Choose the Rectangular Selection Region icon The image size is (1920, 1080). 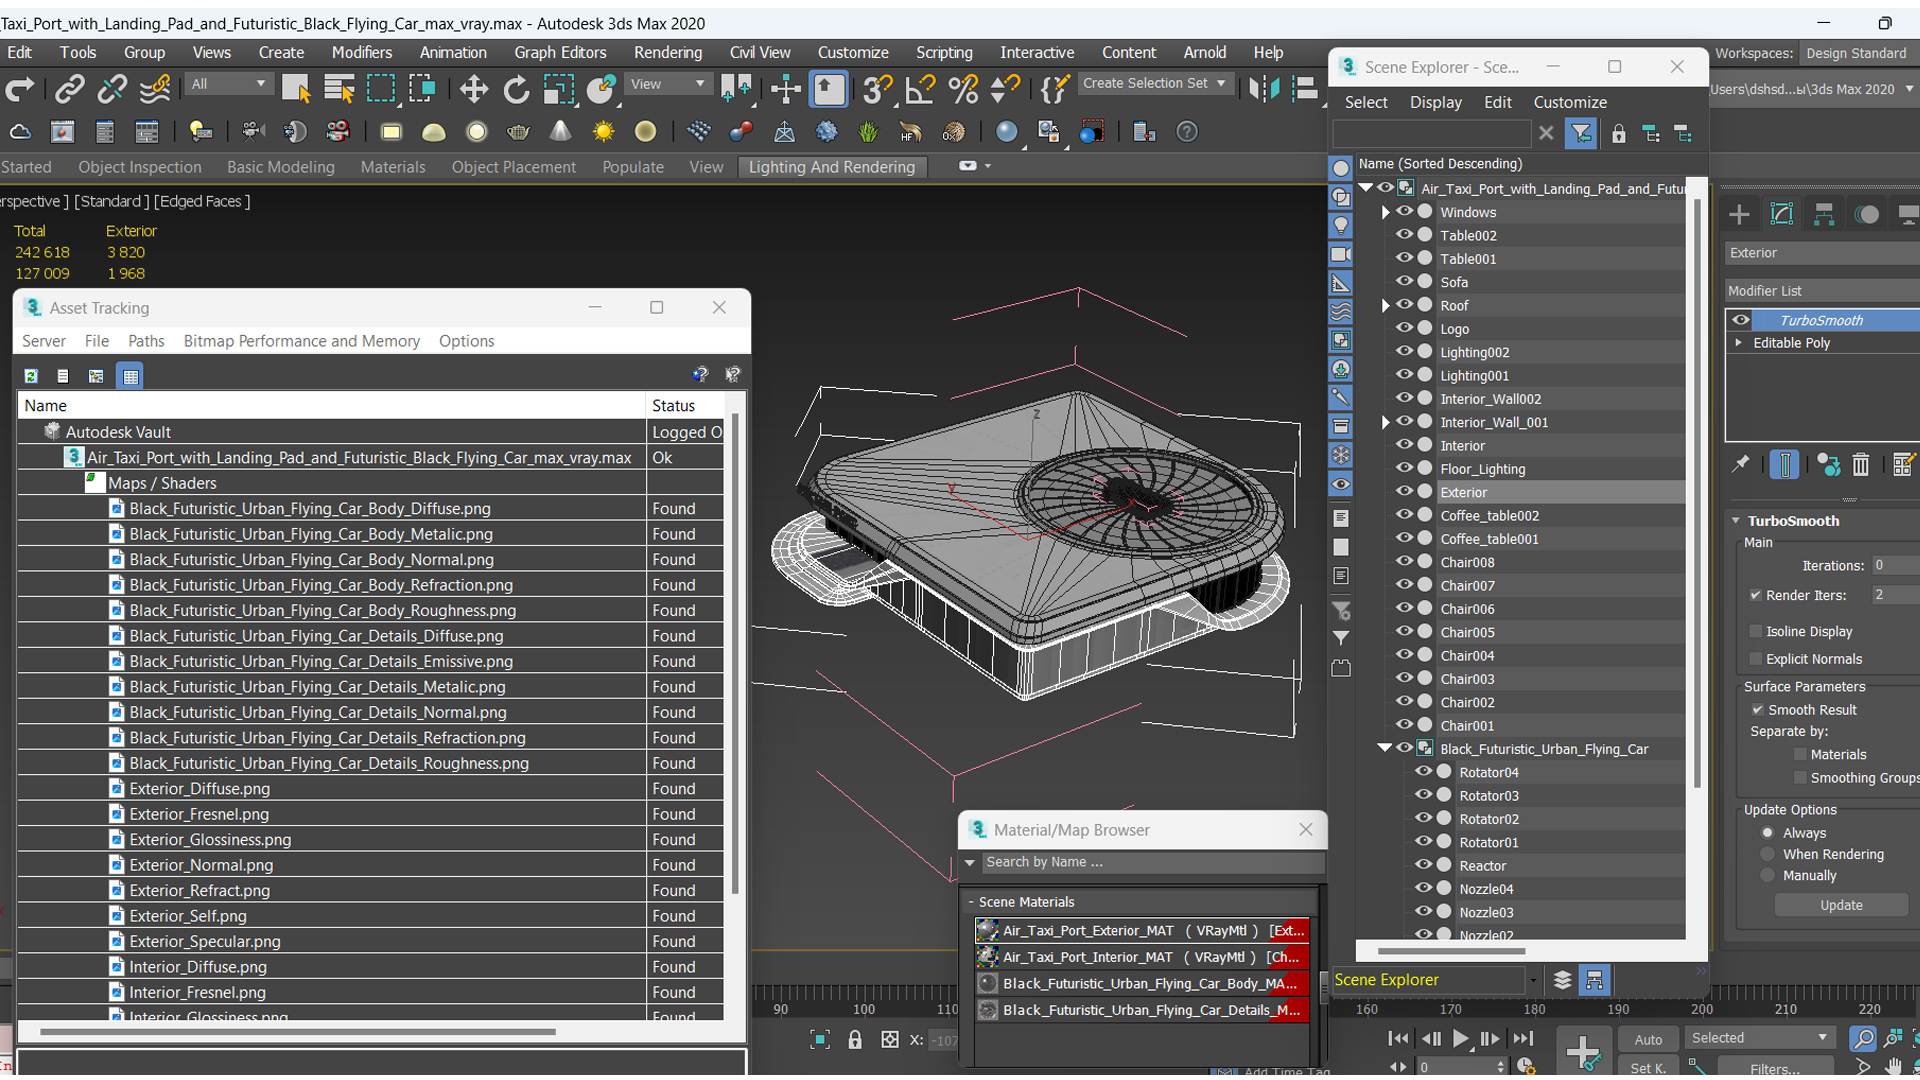click(x=381, y=90)
